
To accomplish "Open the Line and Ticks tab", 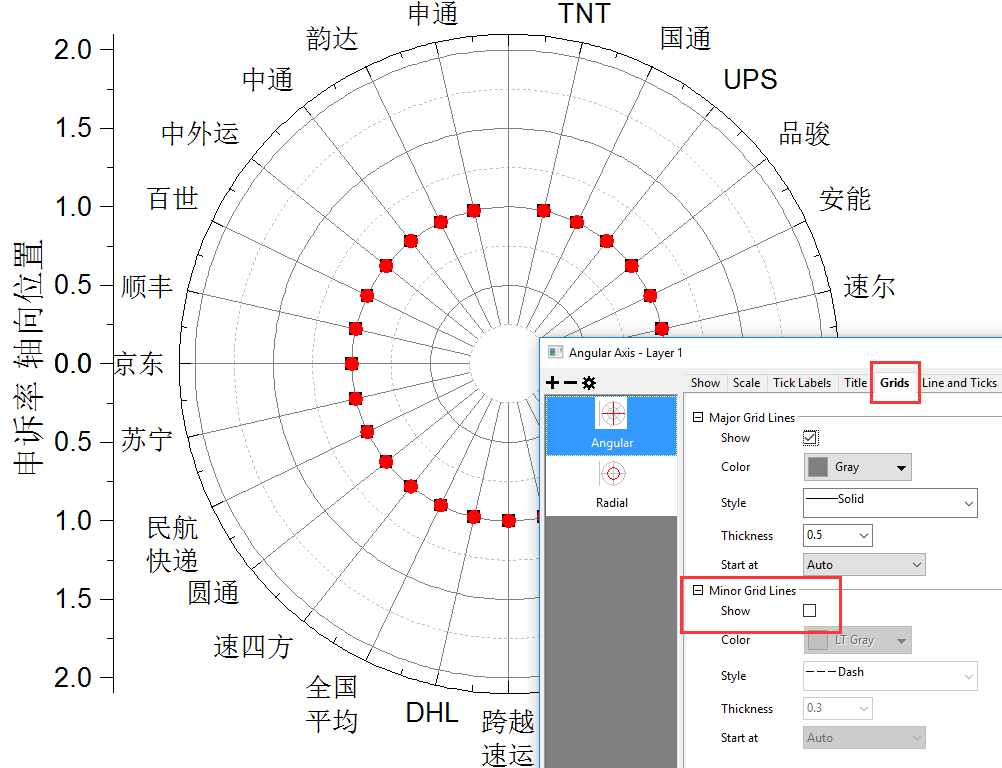I will coord(959,382).
